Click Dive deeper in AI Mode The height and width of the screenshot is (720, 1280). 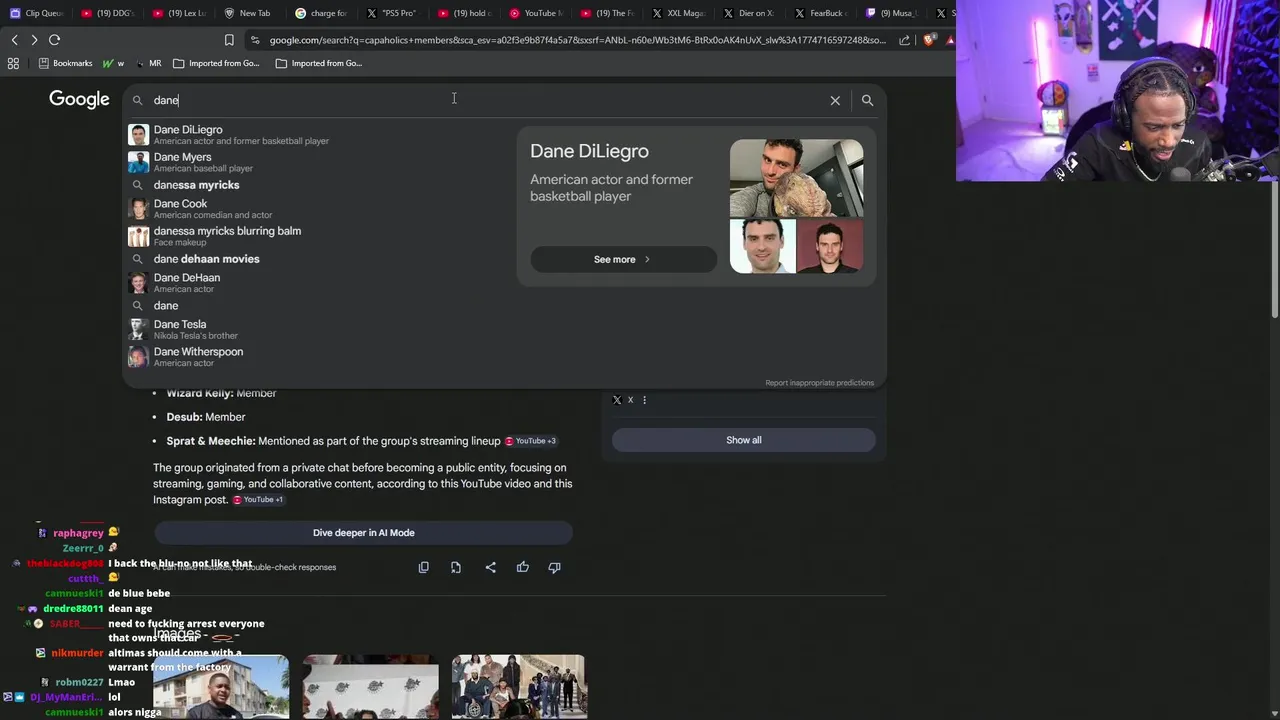point(363,533)
